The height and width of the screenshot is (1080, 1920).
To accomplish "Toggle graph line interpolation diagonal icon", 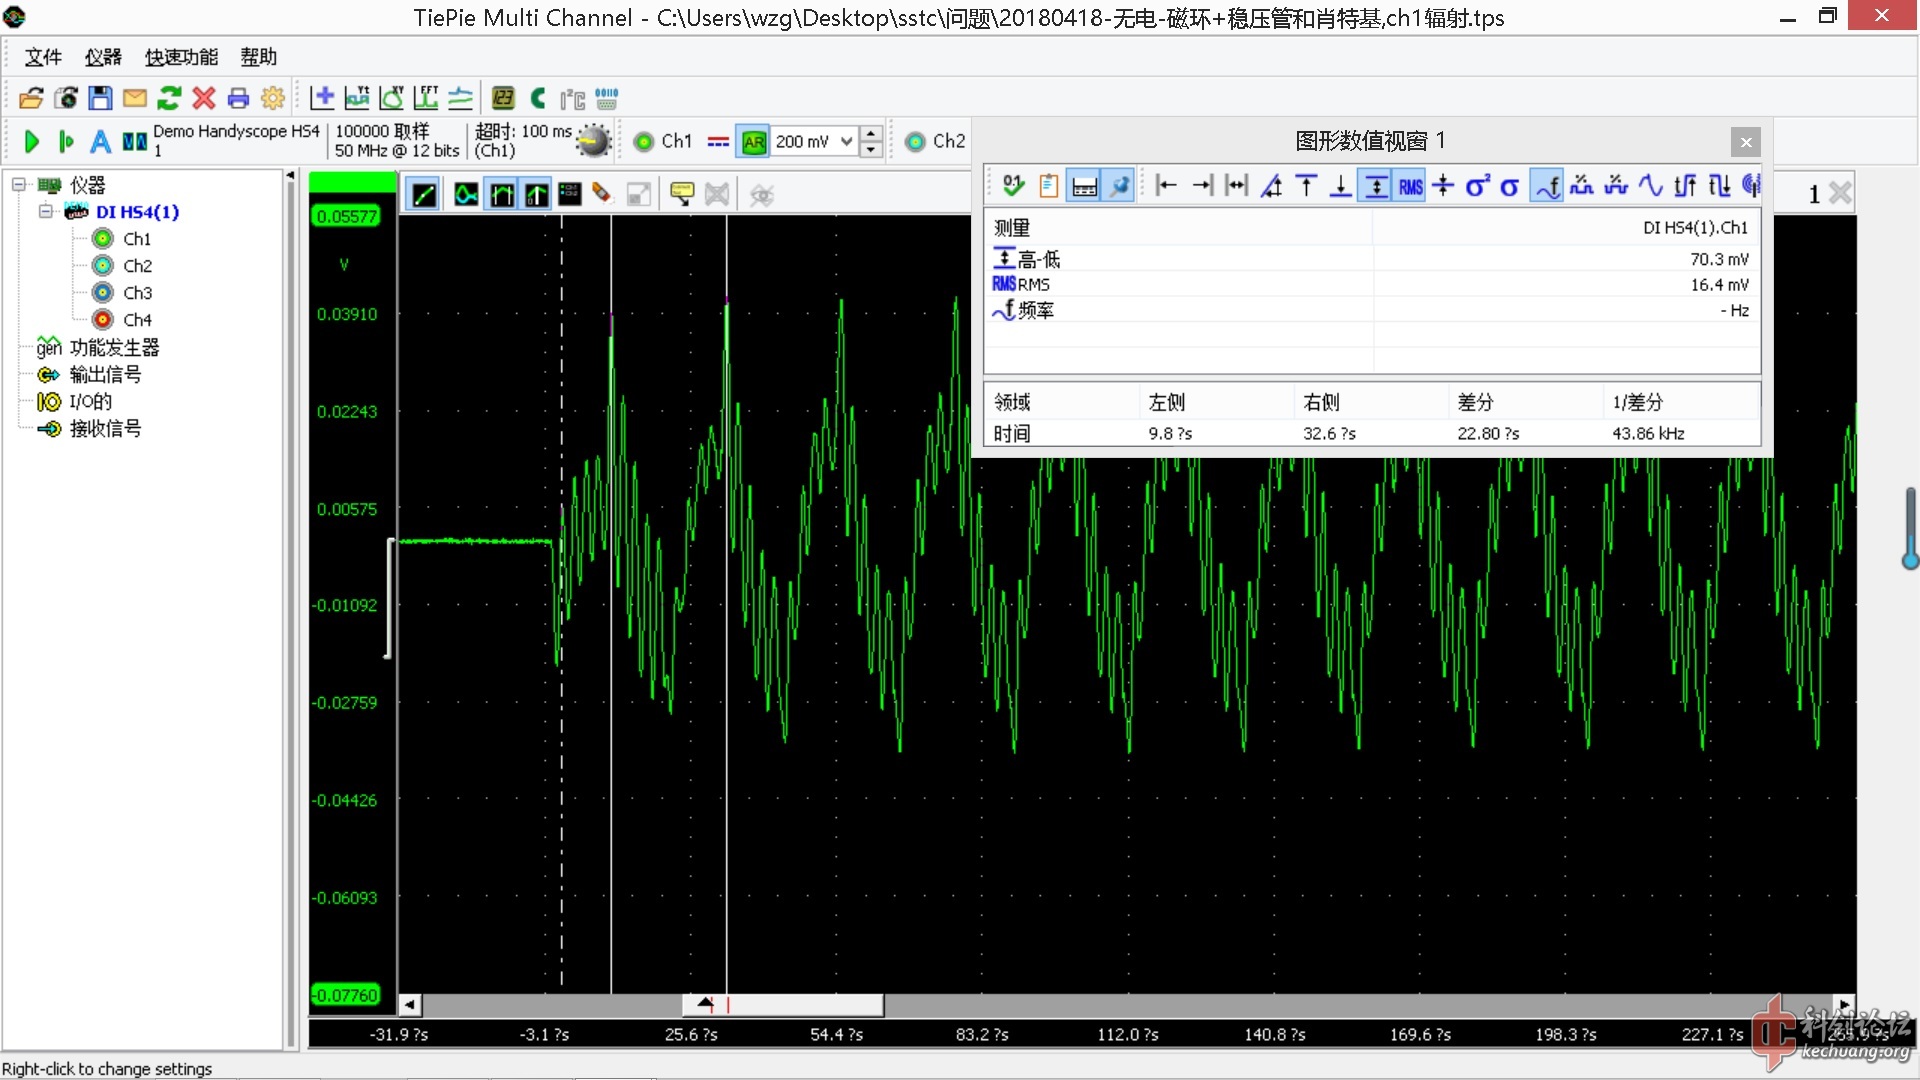I will [x=424, y=194].
